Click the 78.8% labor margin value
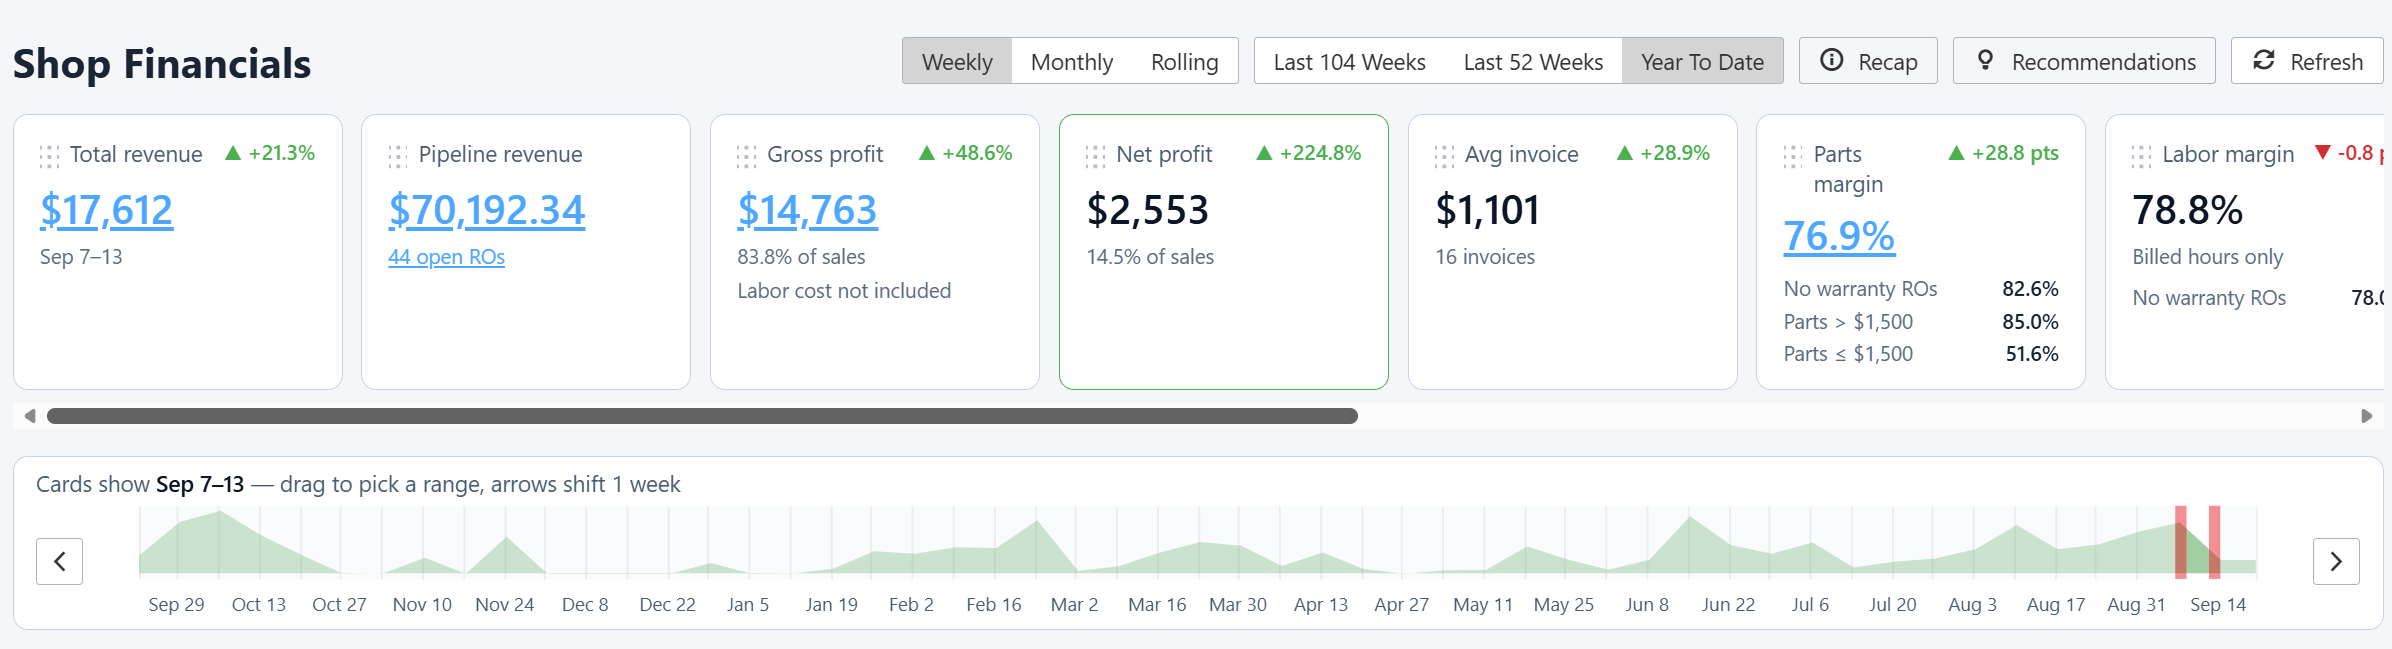The image size is (2392, 649). click(x=2187, y=210)
